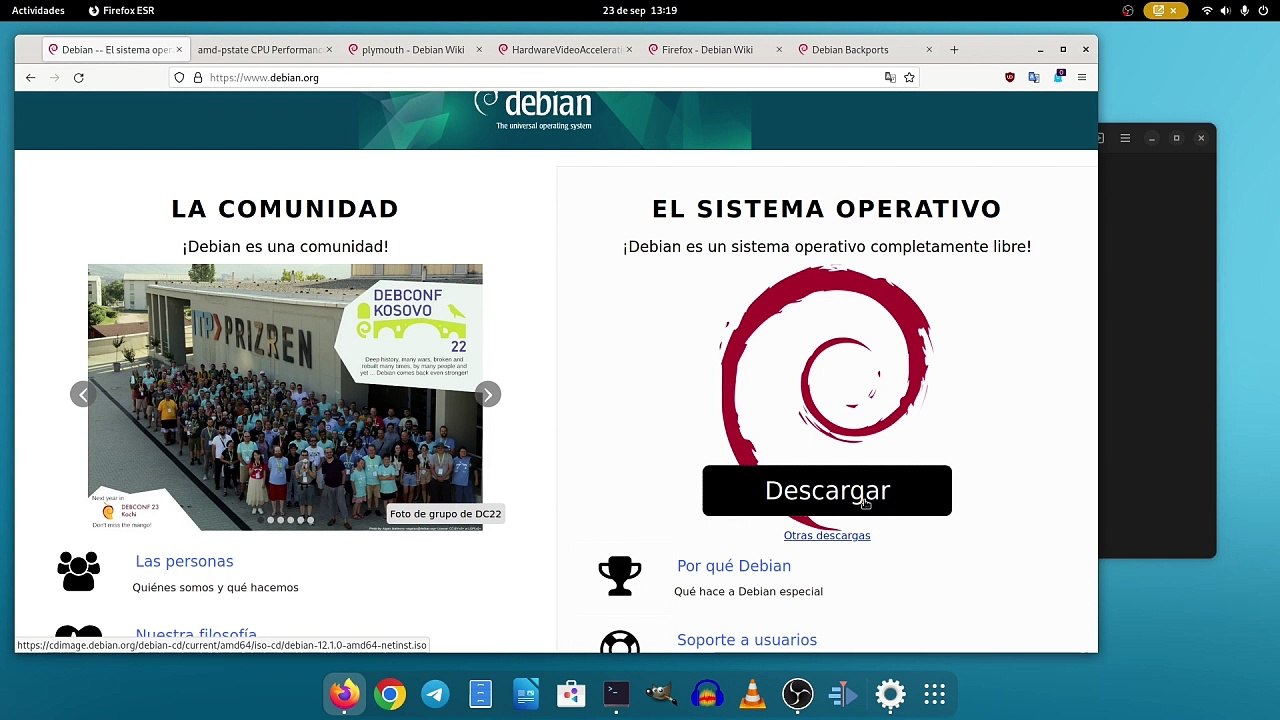
Task: Open the tracking protection shield icon
Action: pyautogui.click(x=179, y=78)
